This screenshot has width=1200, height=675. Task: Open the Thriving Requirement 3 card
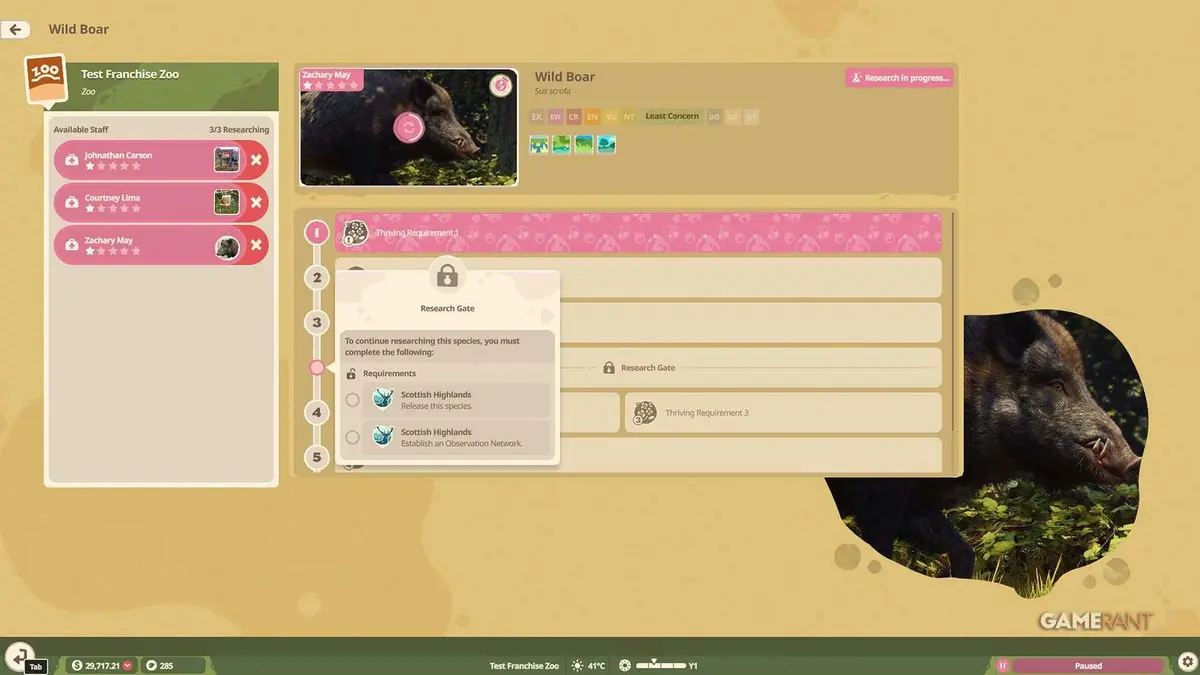[783, 412]
